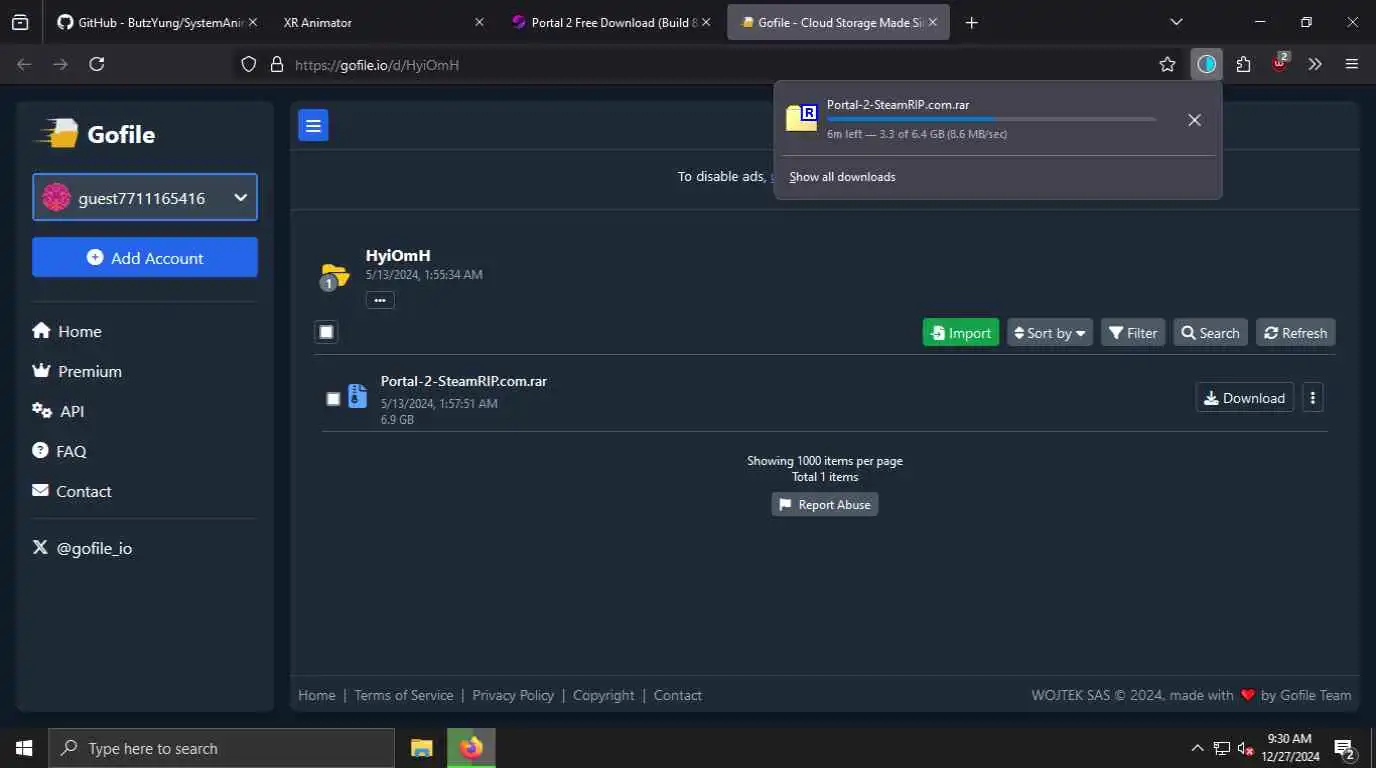Click the Search files button
The width and height of the screenshot is (1376, 768).
click(x=1210, y=333)
